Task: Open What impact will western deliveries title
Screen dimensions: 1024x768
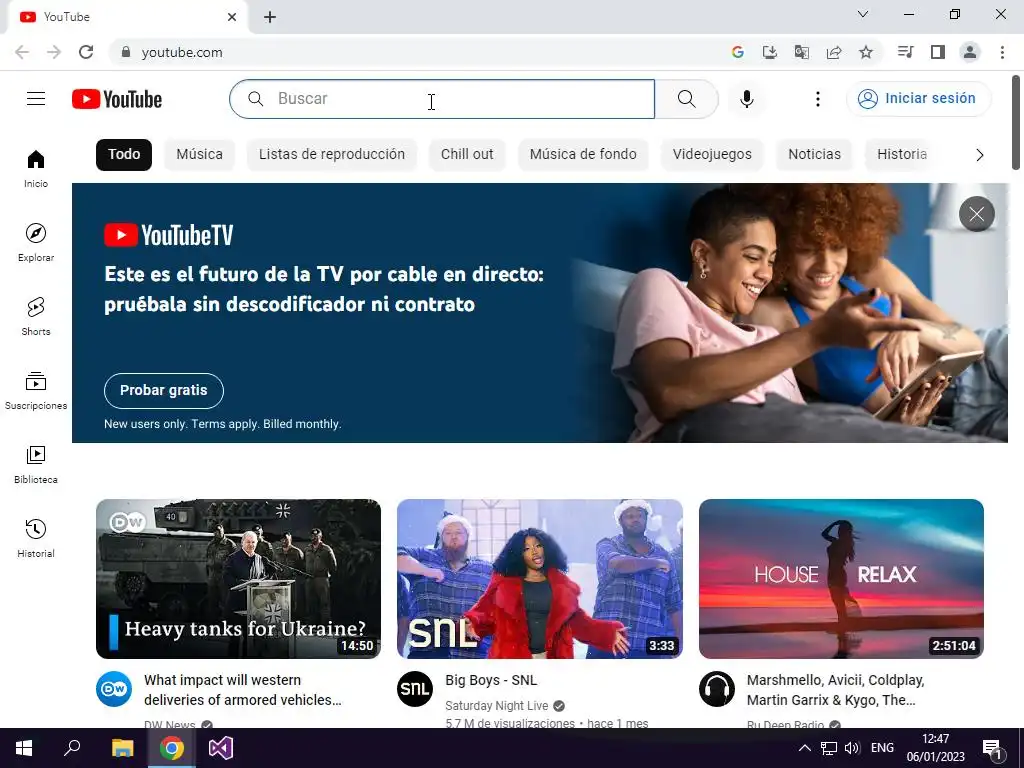Action: (243, 690)
